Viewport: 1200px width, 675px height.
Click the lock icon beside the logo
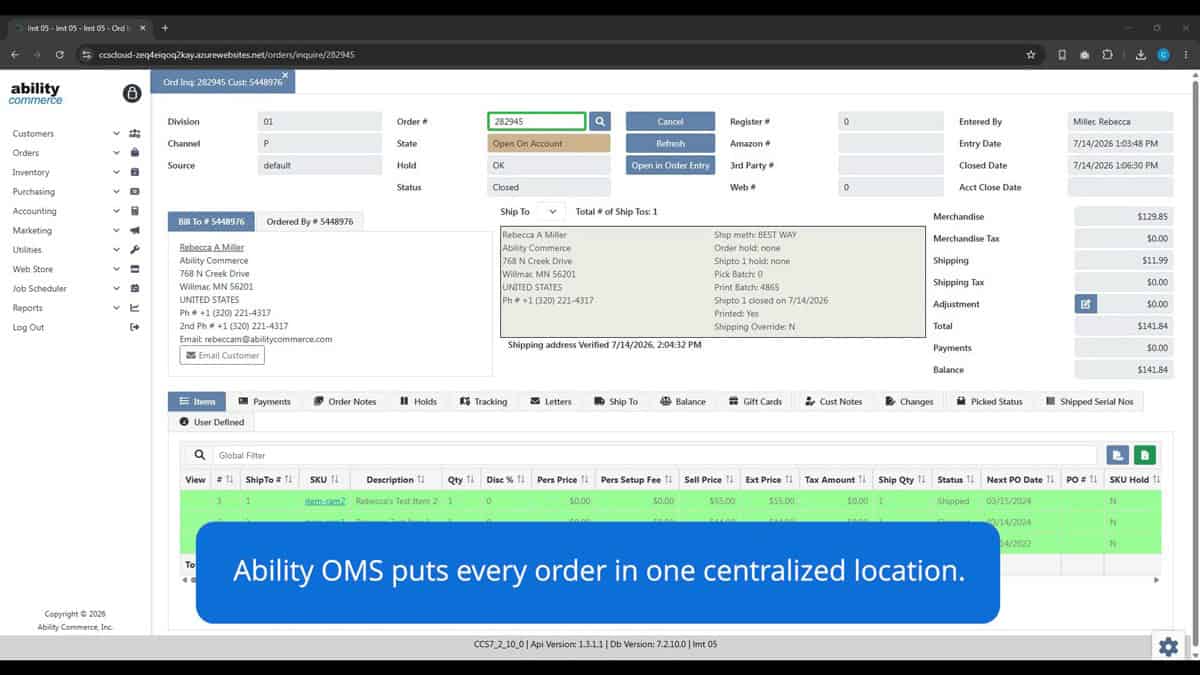[132, 93]
